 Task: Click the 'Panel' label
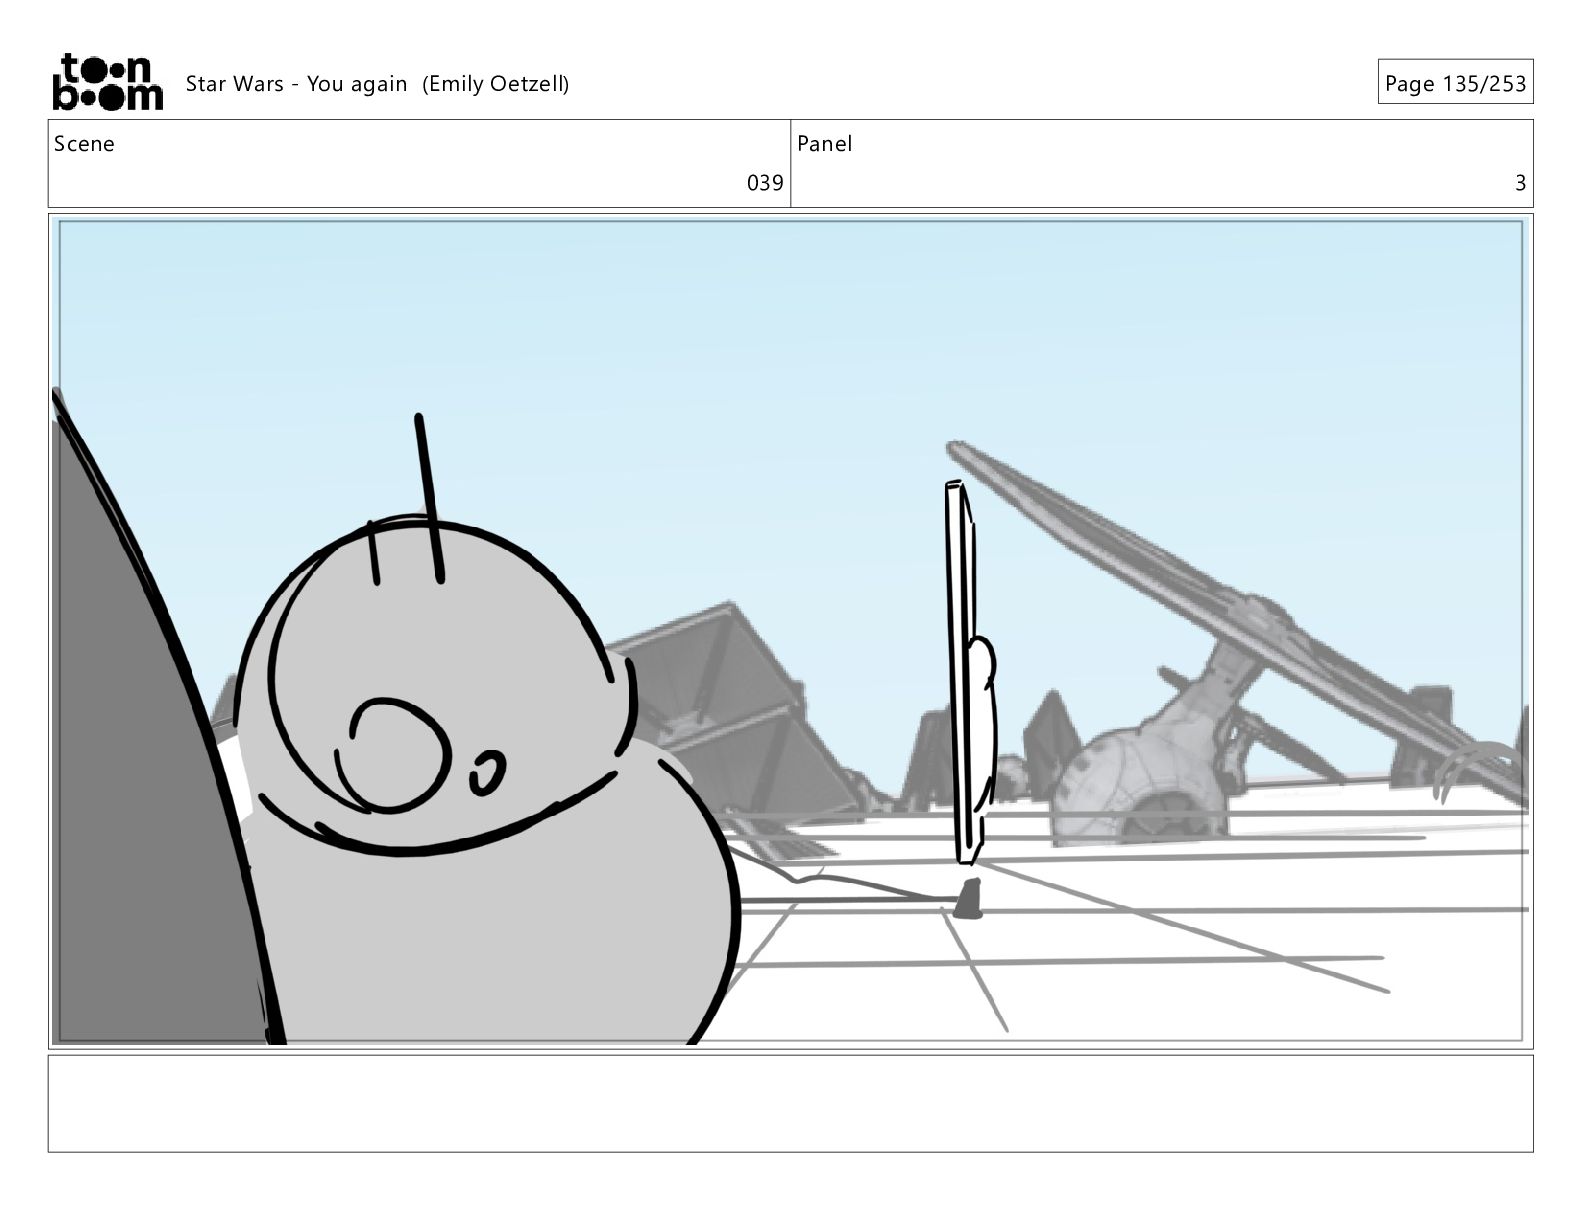825,144
